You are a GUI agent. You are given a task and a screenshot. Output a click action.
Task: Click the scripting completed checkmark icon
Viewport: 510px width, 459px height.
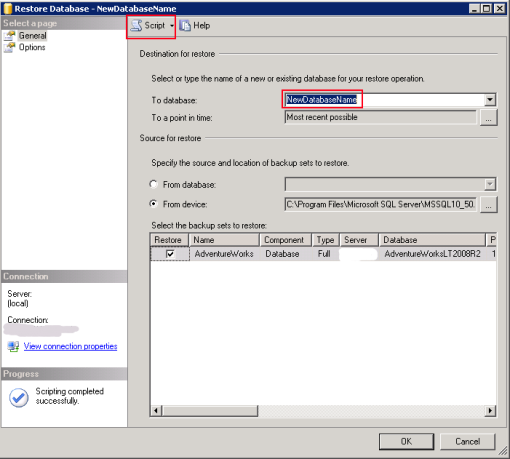(x=19, y=397)
